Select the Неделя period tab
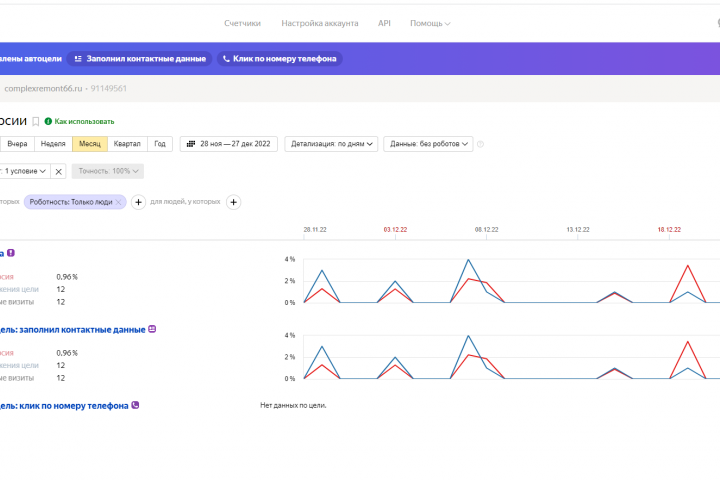Screen dimensions: 720x480 (x=53, y=144)
